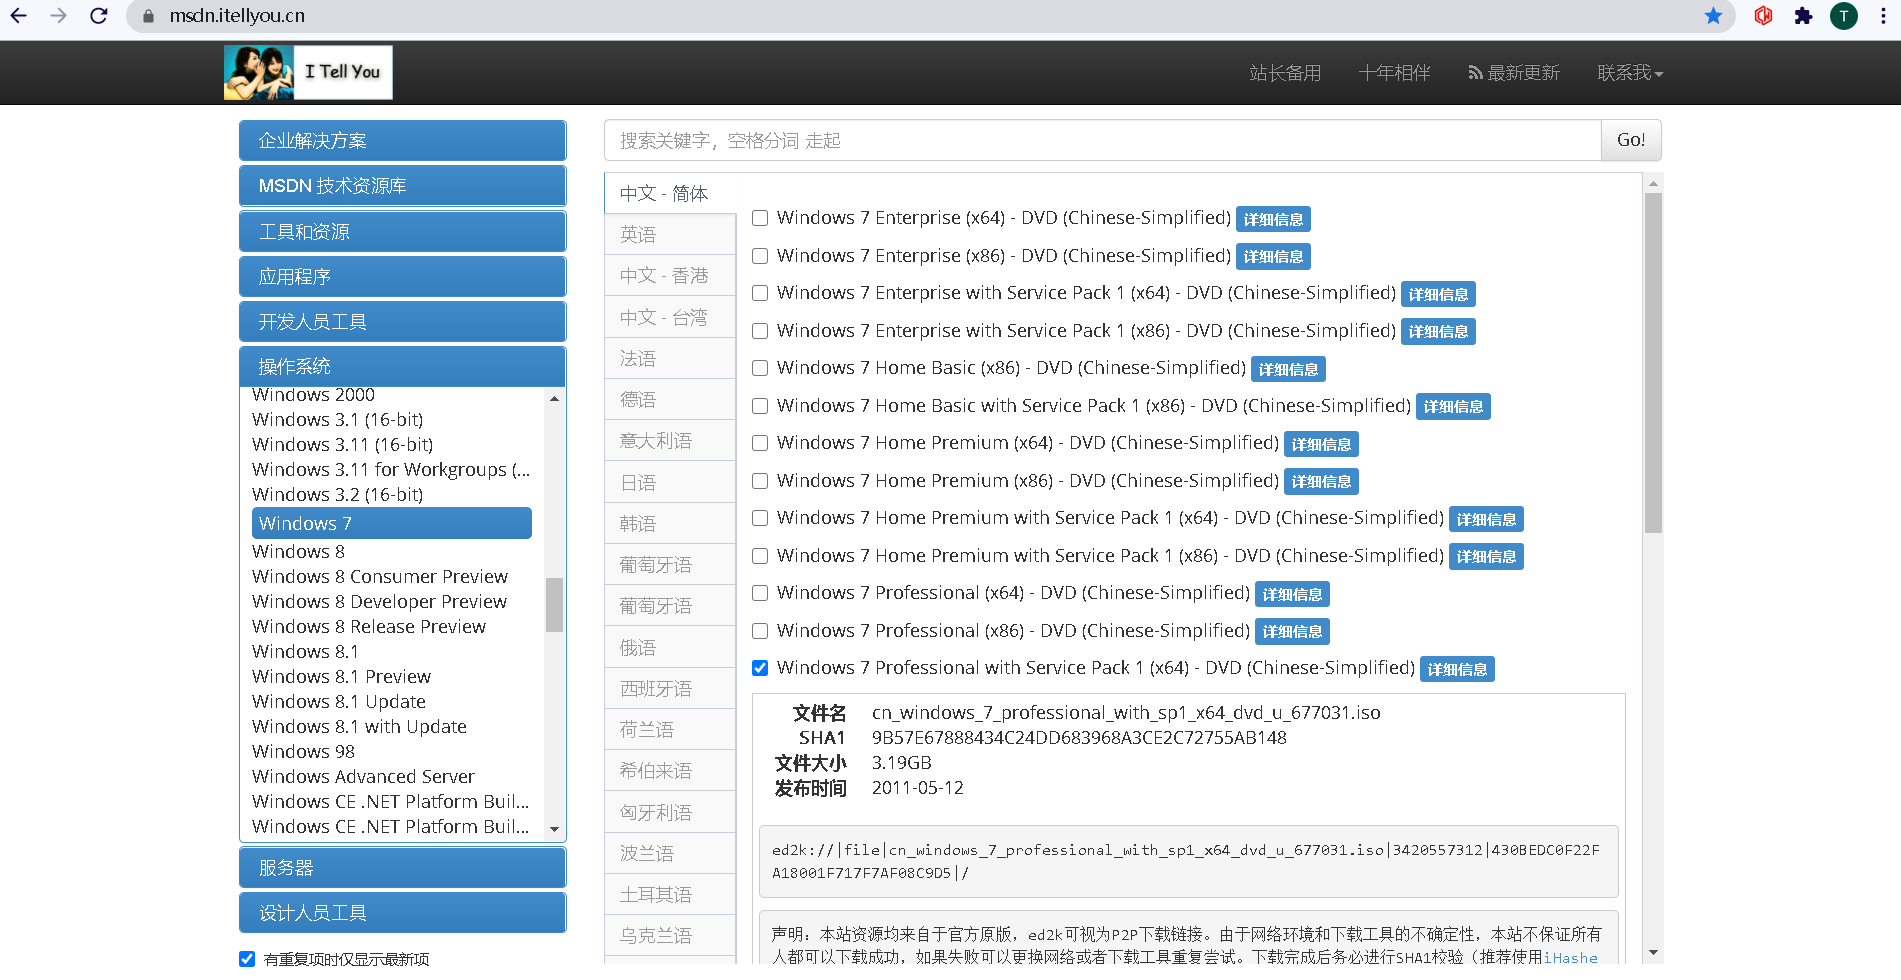Check Windows 7 Enterprise (x64) DVD checkbox
This screenshot has width=1901, height=980.
760,218
